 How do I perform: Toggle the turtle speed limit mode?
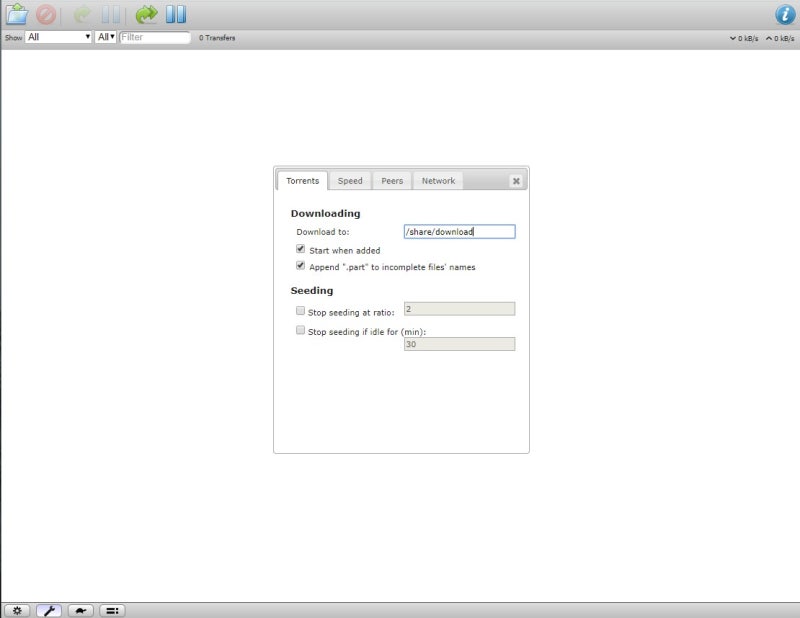[80, 610]
